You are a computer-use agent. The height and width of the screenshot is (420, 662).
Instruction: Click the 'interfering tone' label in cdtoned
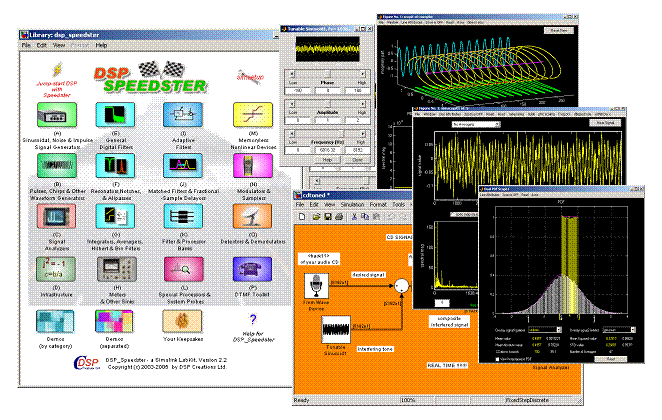coord(375,349)
